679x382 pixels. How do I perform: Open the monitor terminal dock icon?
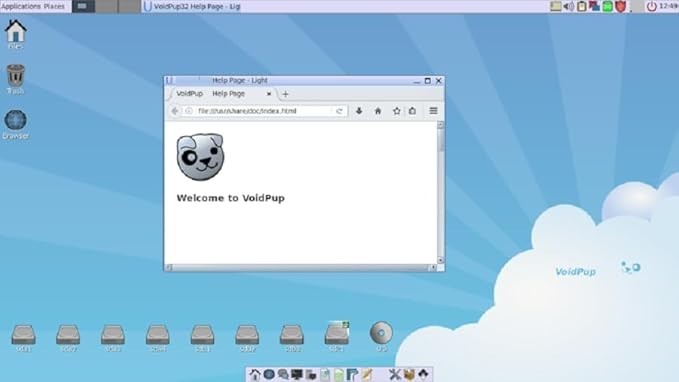pos(297,374)
